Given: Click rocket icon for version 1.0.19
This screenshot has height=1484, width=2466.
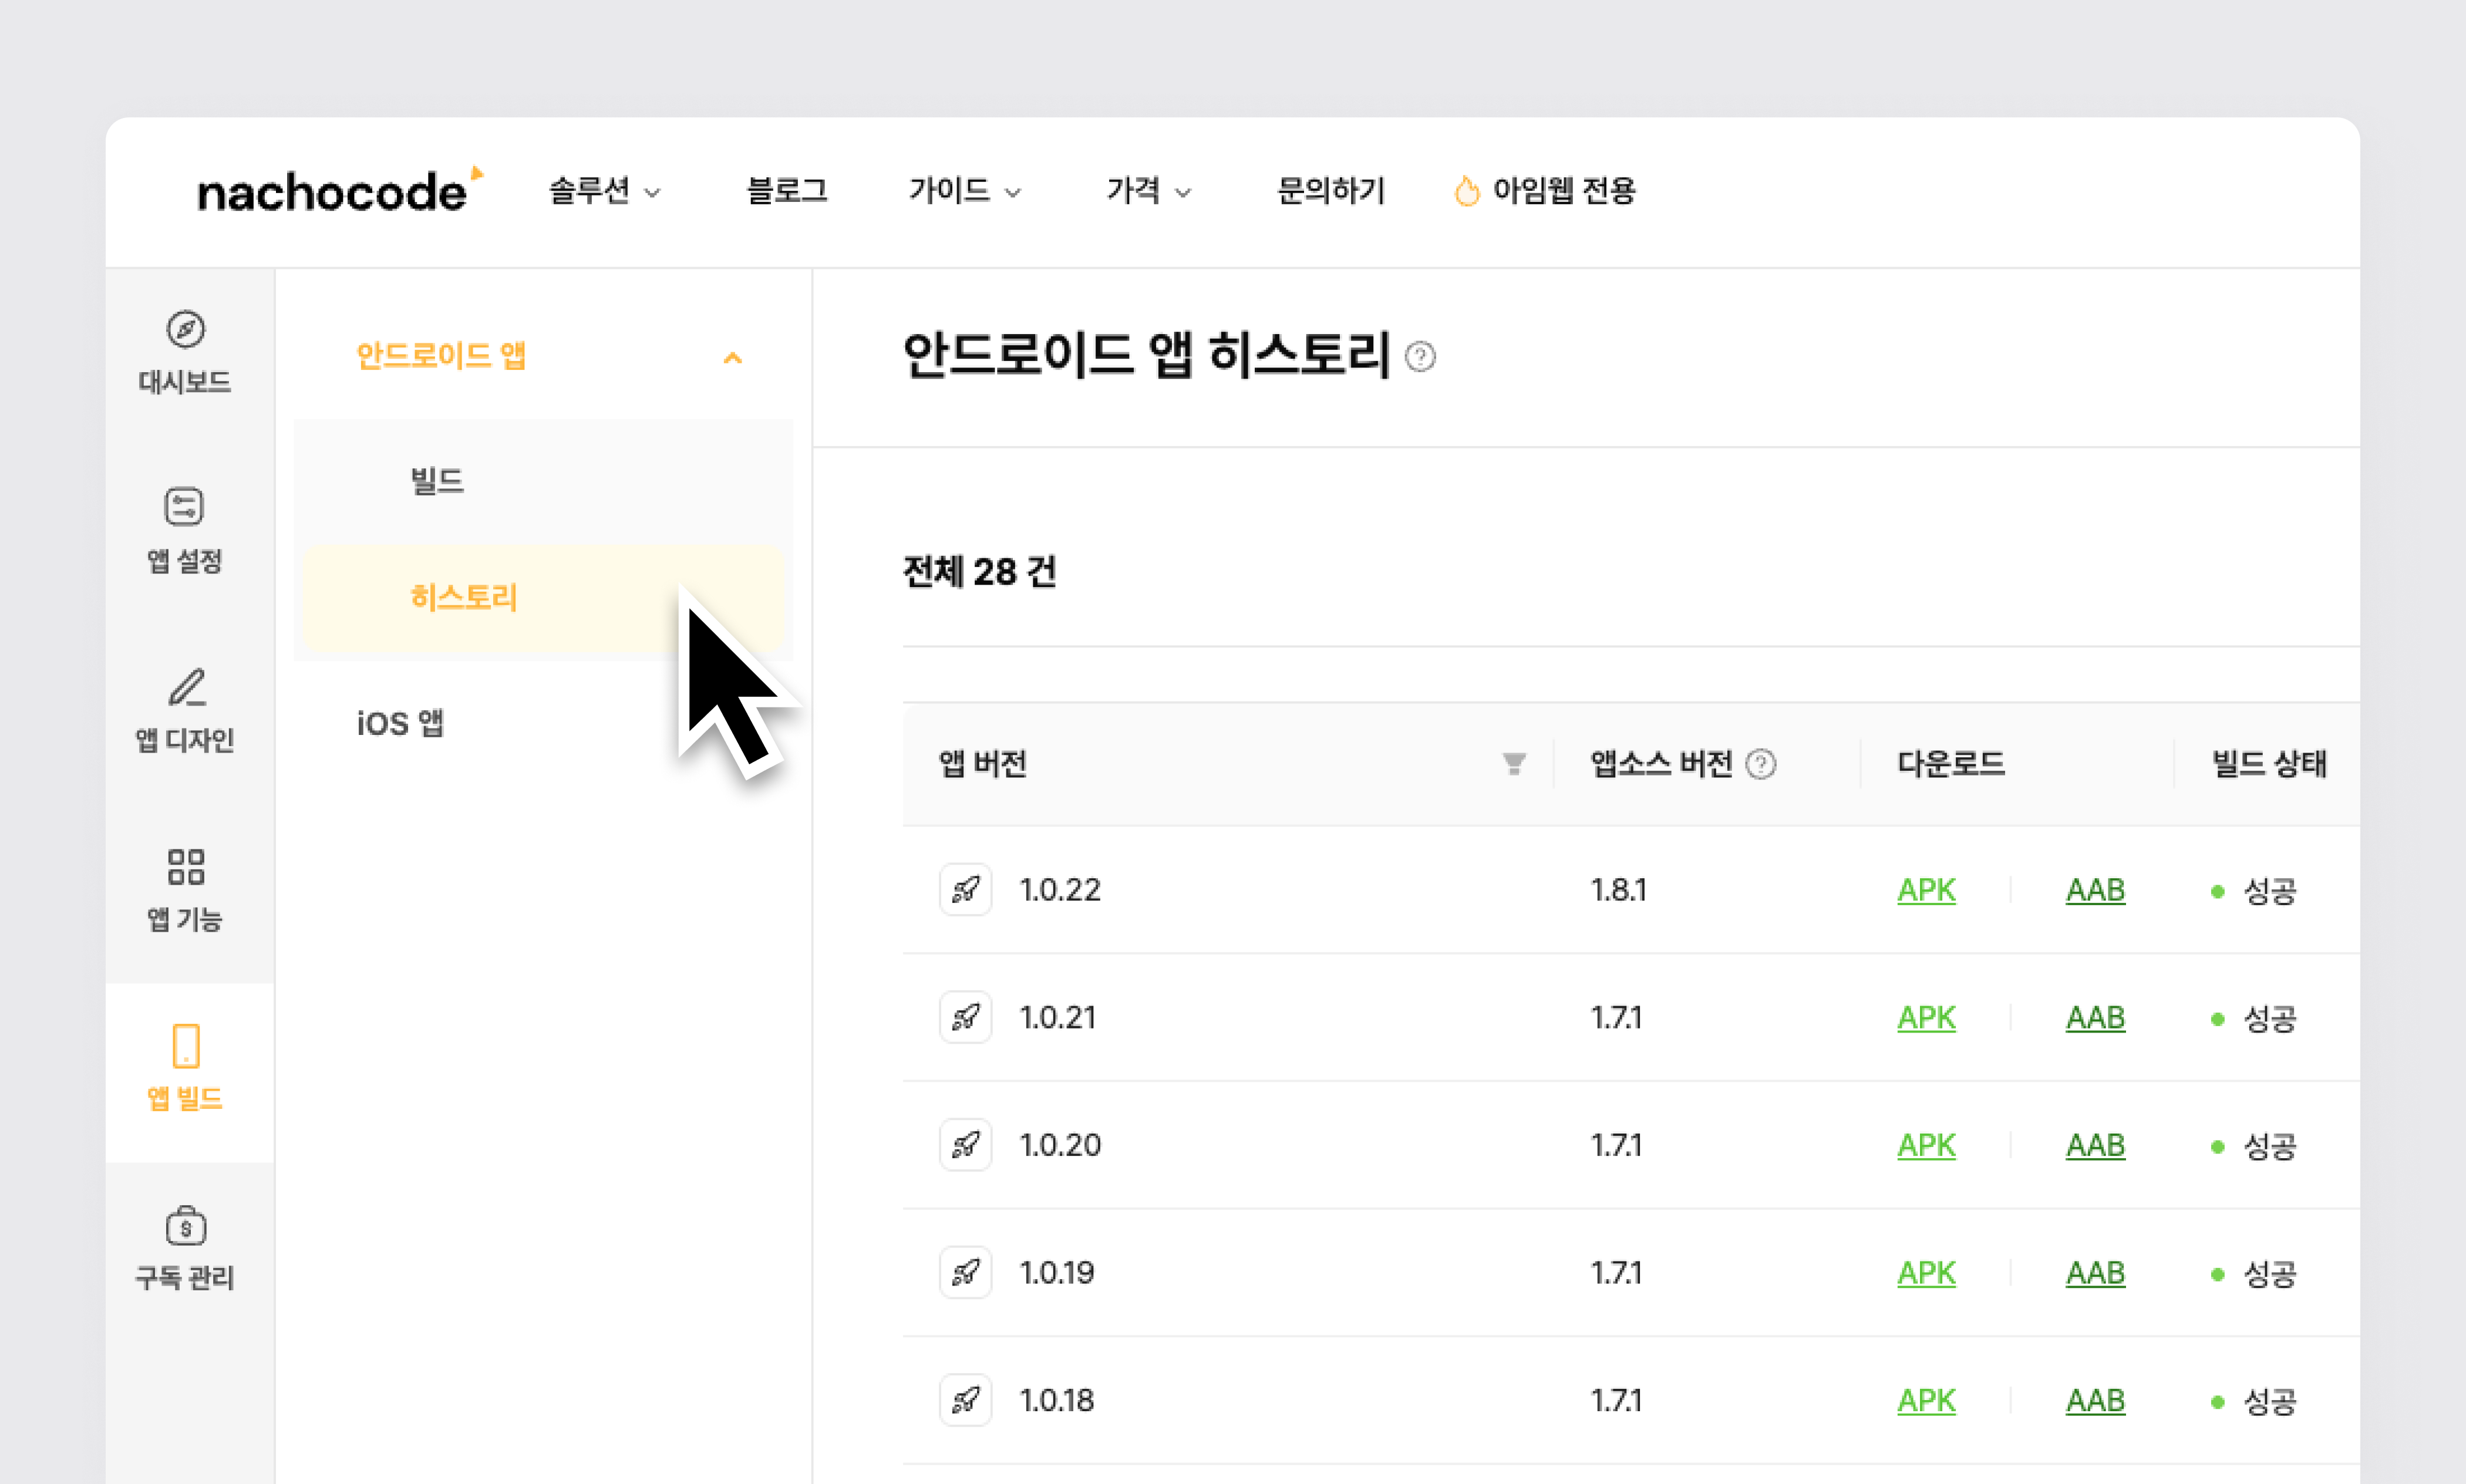Looking at the screenshot, I should point(965,1273).
